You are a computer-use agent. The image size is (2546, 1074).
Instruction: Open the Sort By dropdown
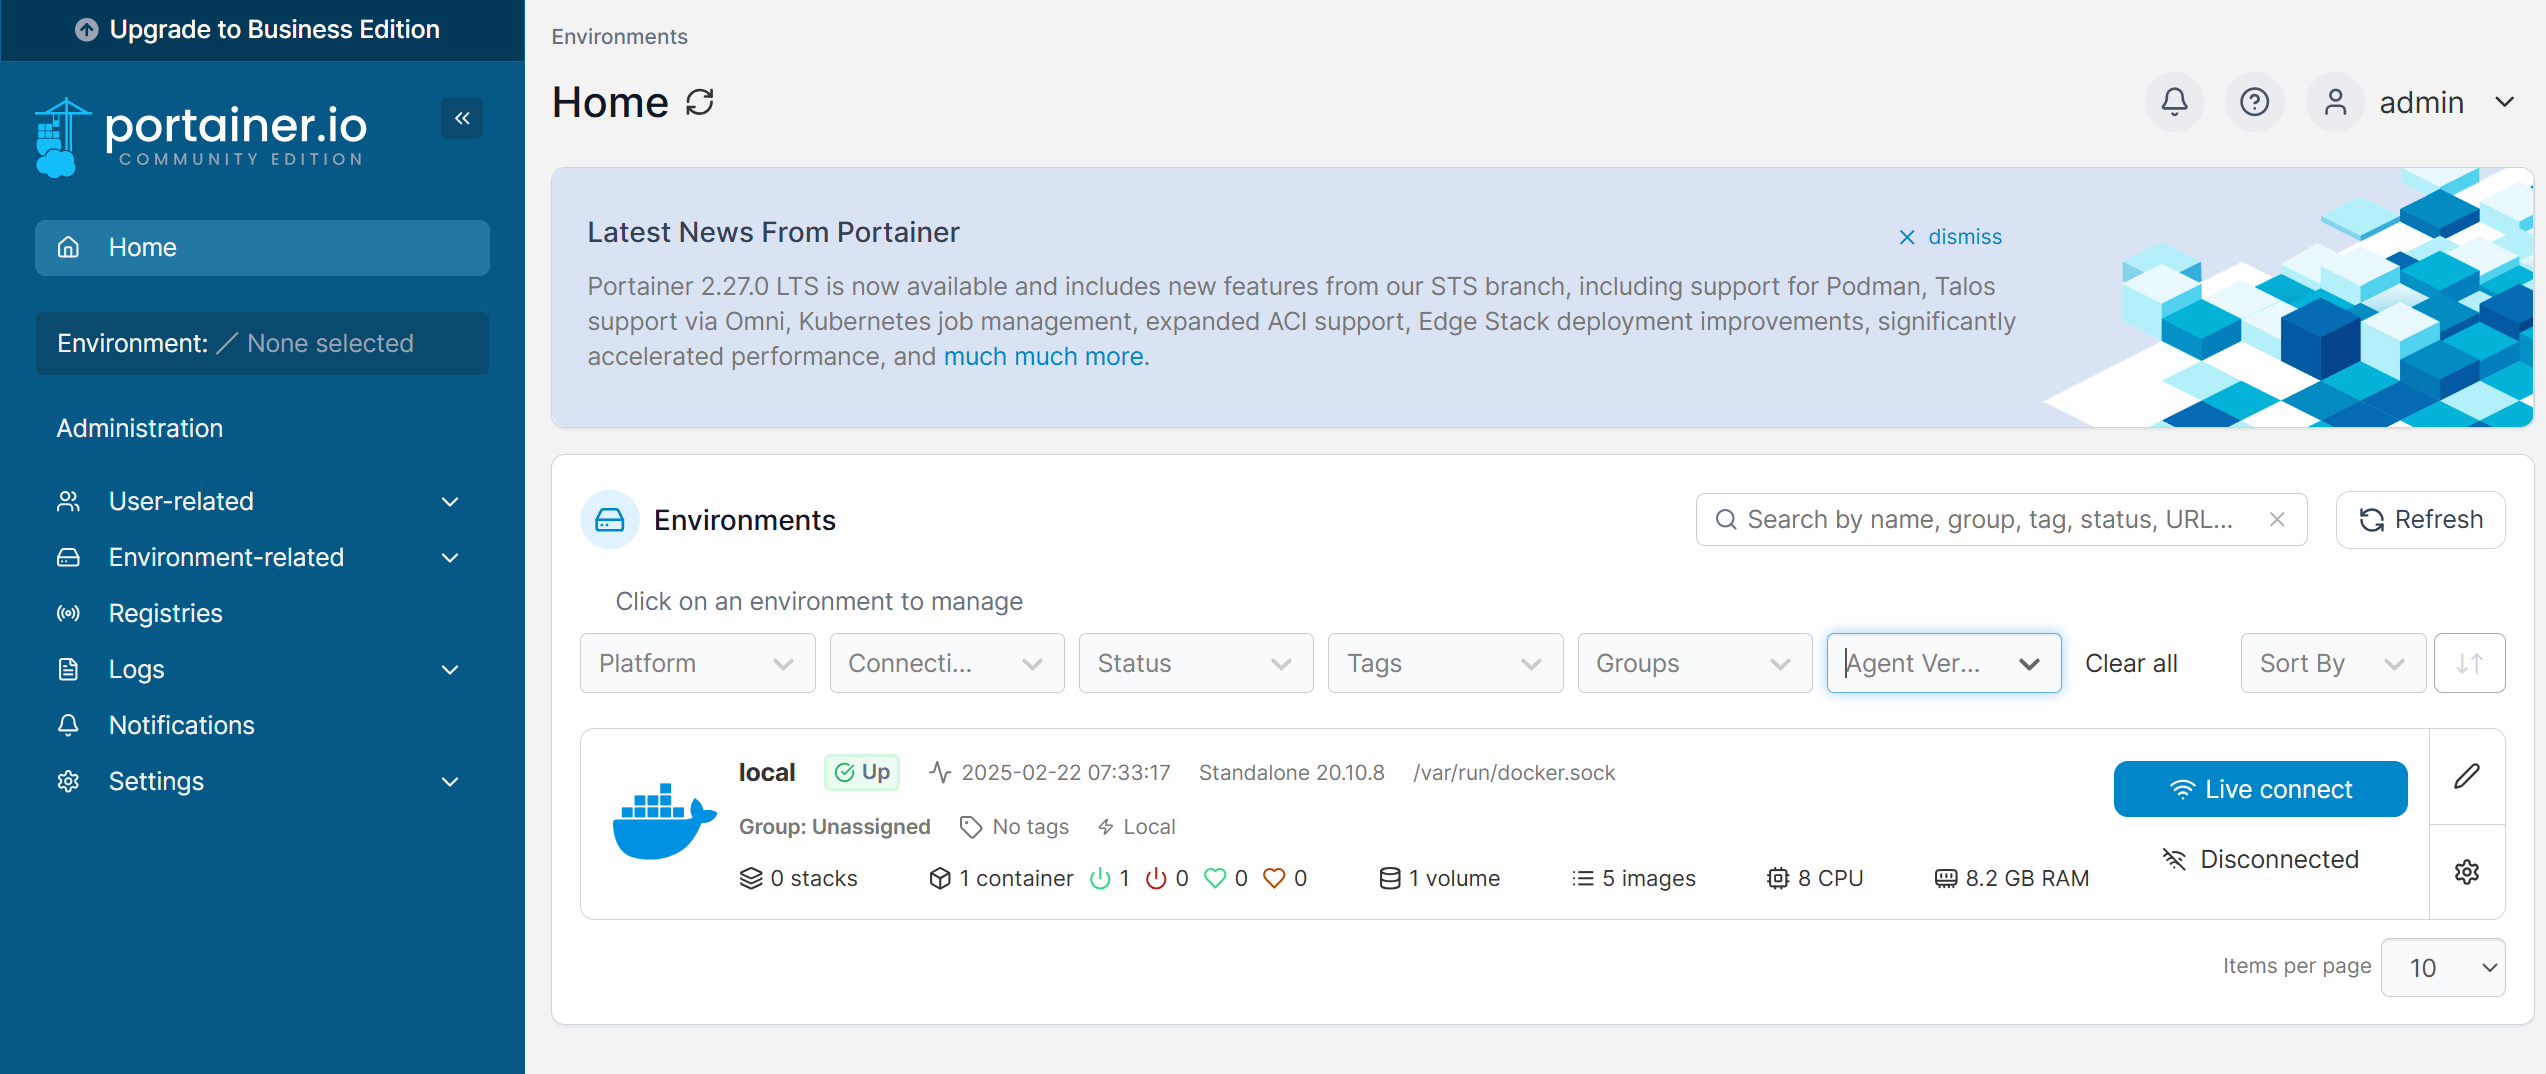pyautogui.click(x=2331, y=663)
